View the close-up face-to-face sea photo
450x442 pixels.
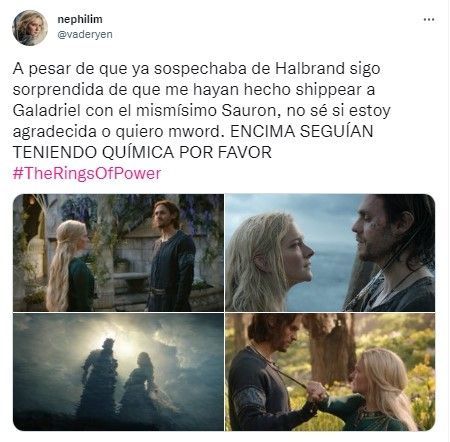pyautogui.click(x=330, y=253)
